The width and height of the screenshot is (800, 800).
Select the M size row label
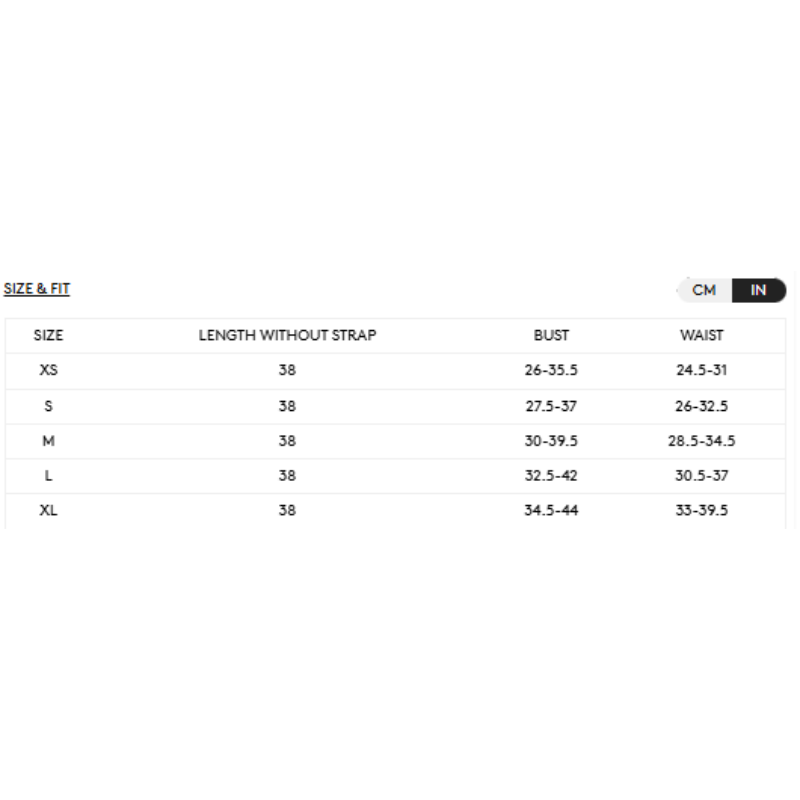(48, 441)
